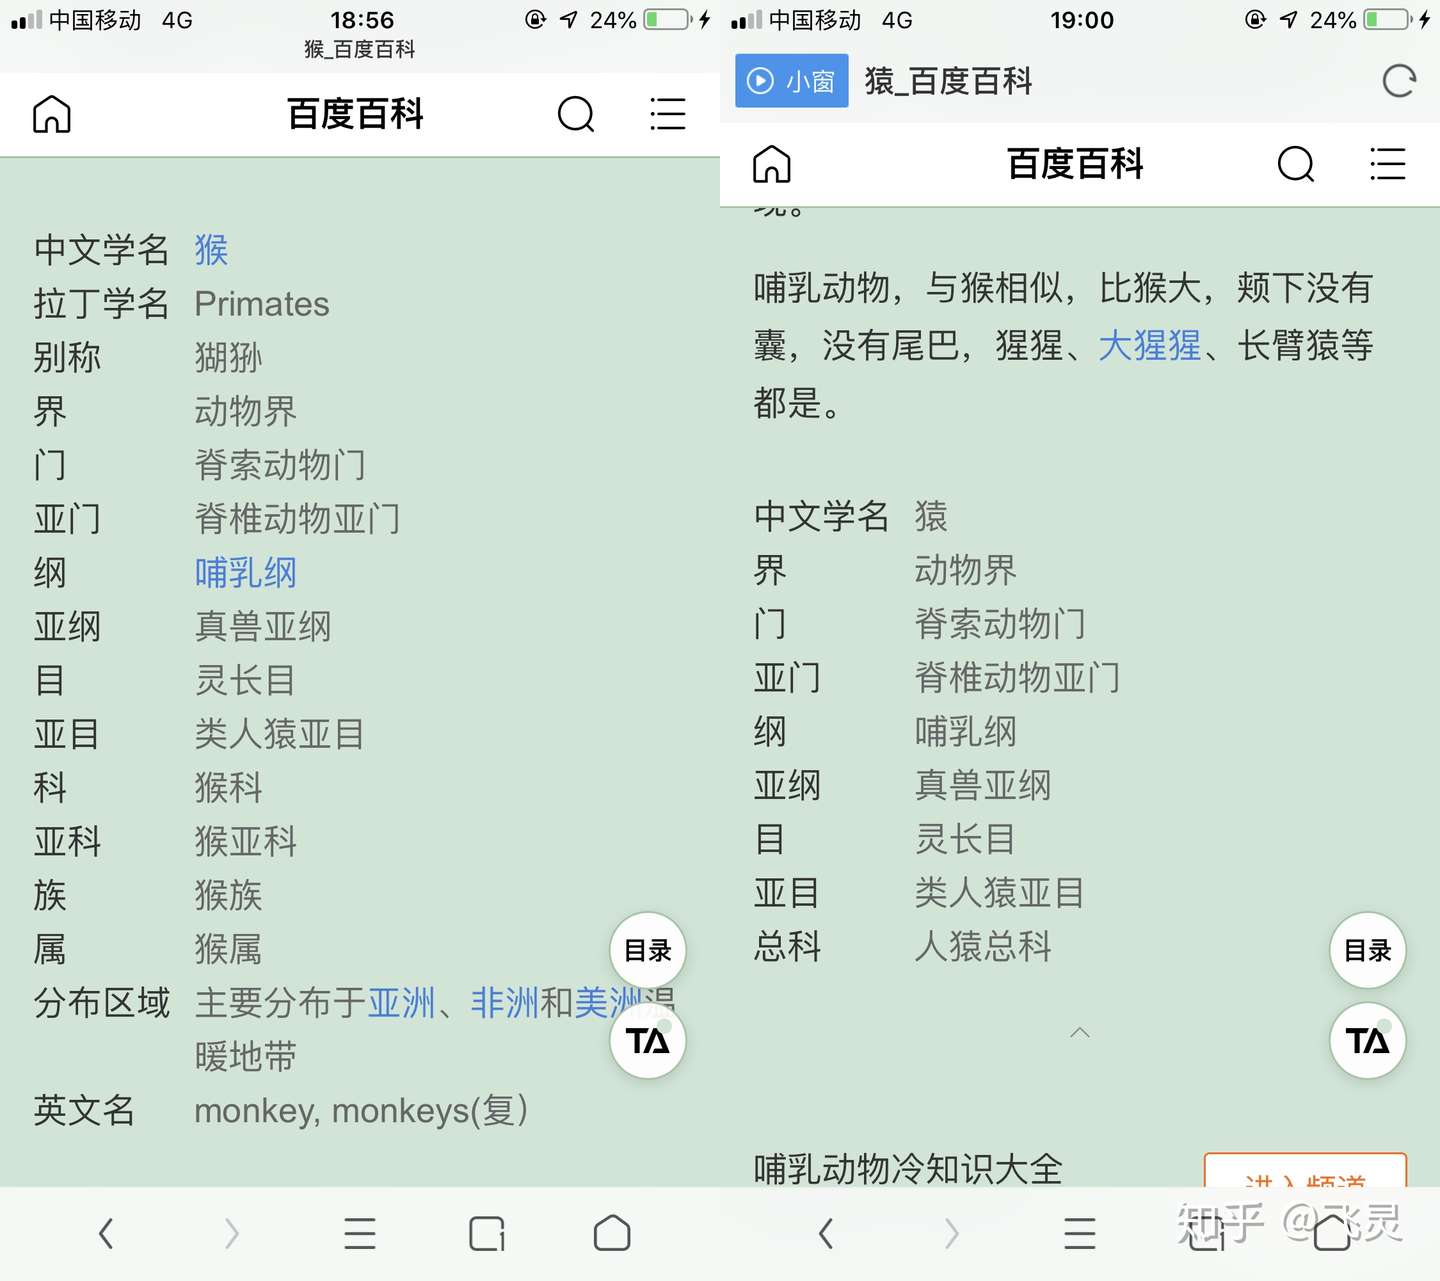This screenshot has width=1440, height=1281.
Task: Go back in left browser toolbar
Action: 106,1233
